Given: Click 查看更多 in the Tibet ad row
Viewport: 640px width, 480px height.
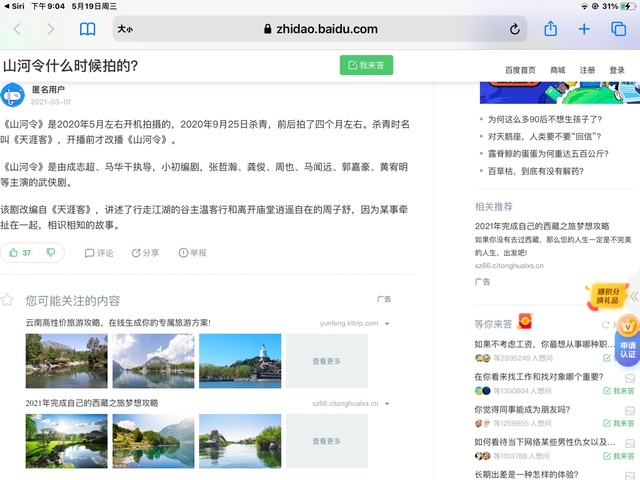Looking at the screenshot, I should pyautogui.click(x=327, y=441).
